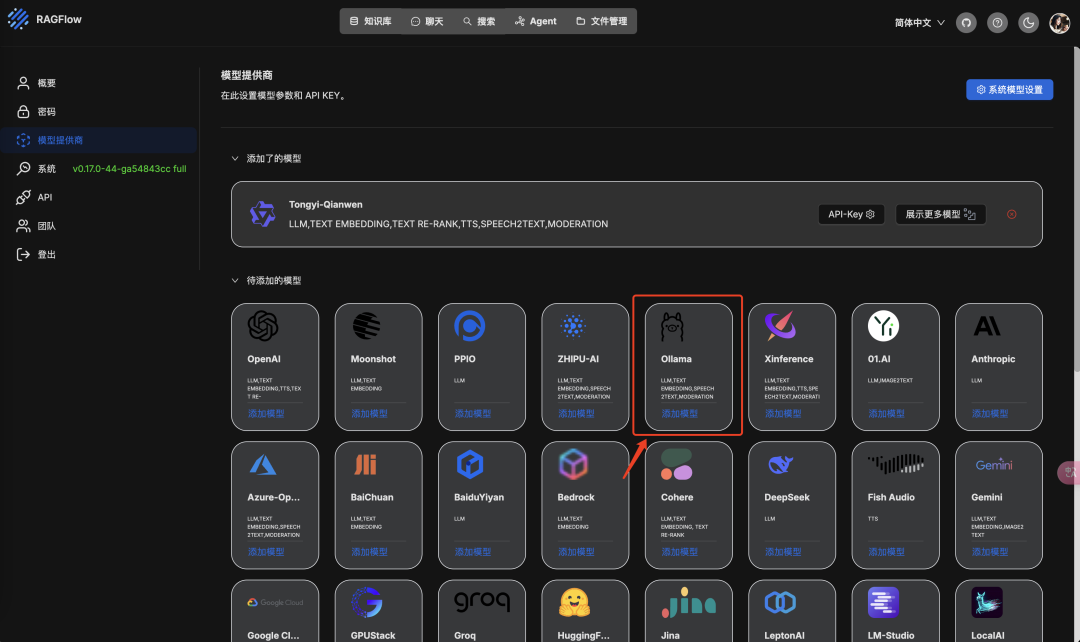Select 模型提供商 in the sidebar
This screenshot has width=1080, height=642.
click(98, 140)
